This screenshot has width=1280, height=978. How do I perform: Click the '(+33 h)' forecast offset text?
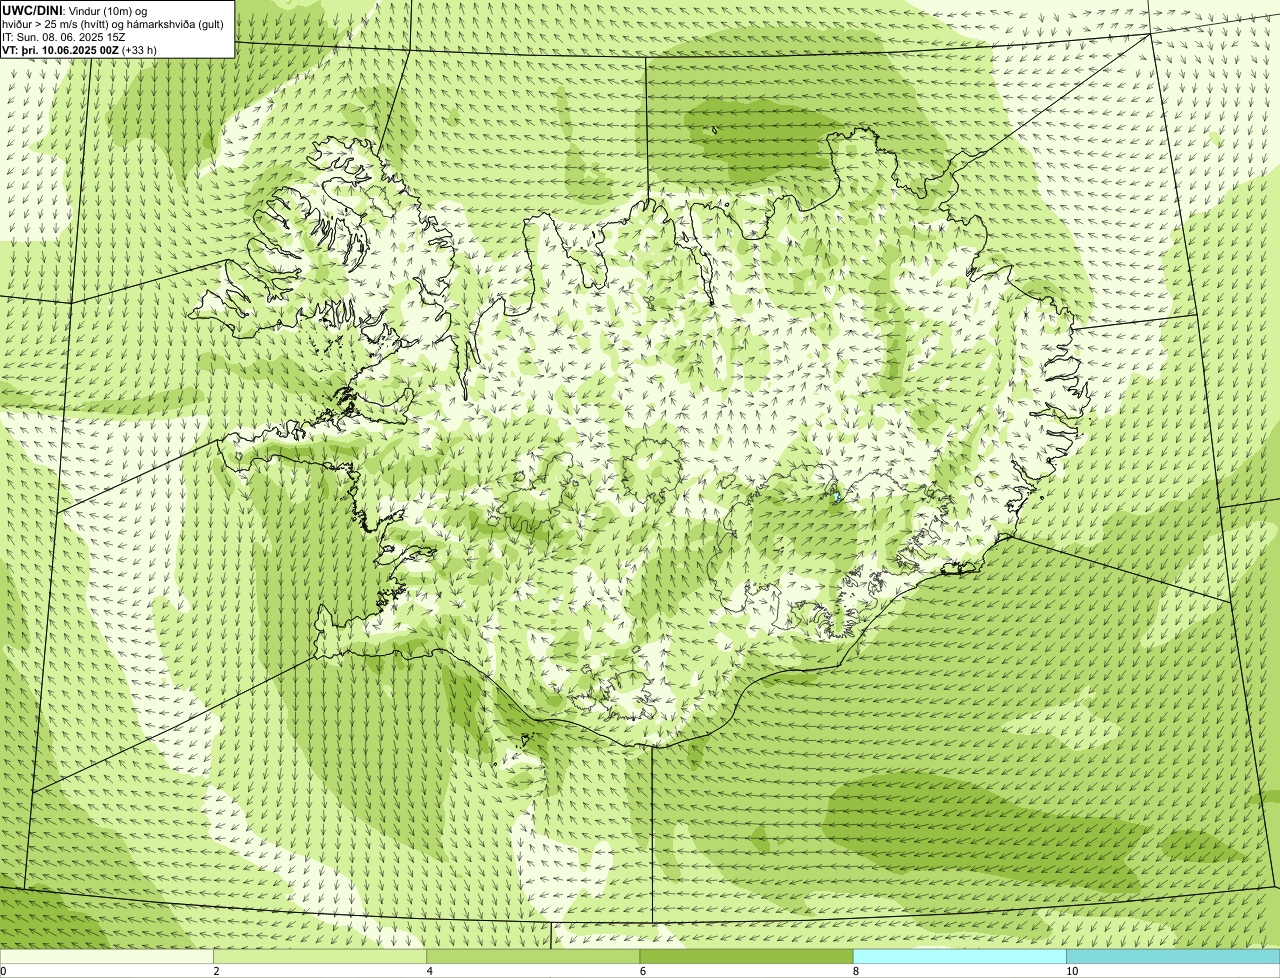140,50
